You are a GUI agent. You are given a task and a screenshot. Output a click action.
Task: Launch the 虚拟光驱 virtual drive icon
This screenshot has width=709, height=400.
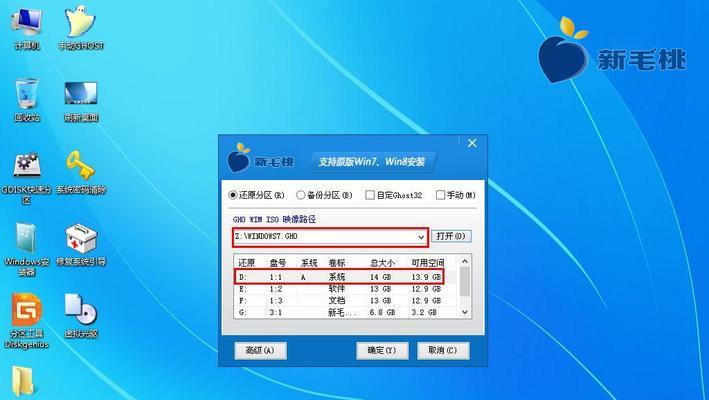click(x=80, y=316)
